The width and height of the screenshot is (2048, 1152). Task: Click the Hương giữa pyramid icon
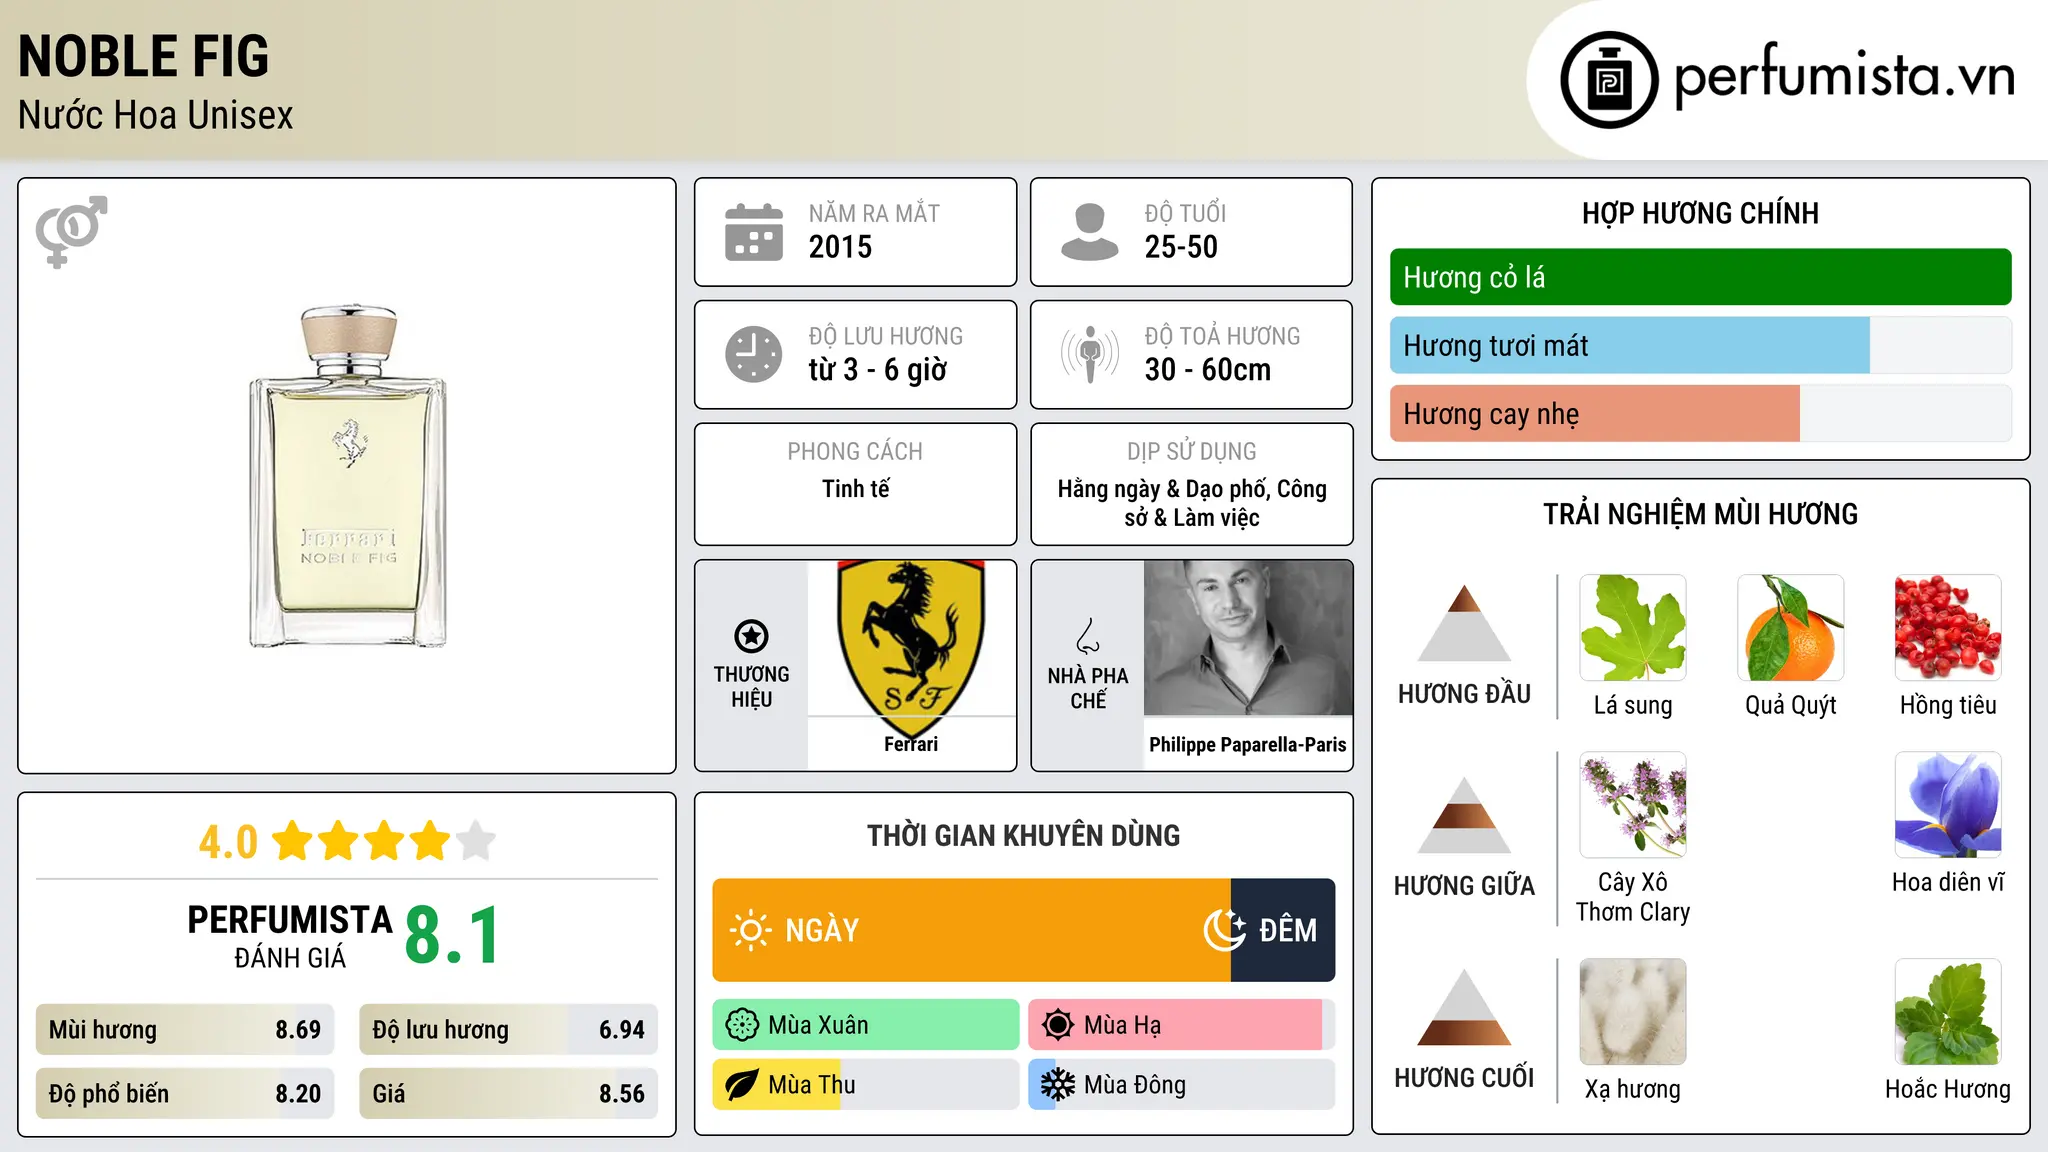(x=1464, y=815)
